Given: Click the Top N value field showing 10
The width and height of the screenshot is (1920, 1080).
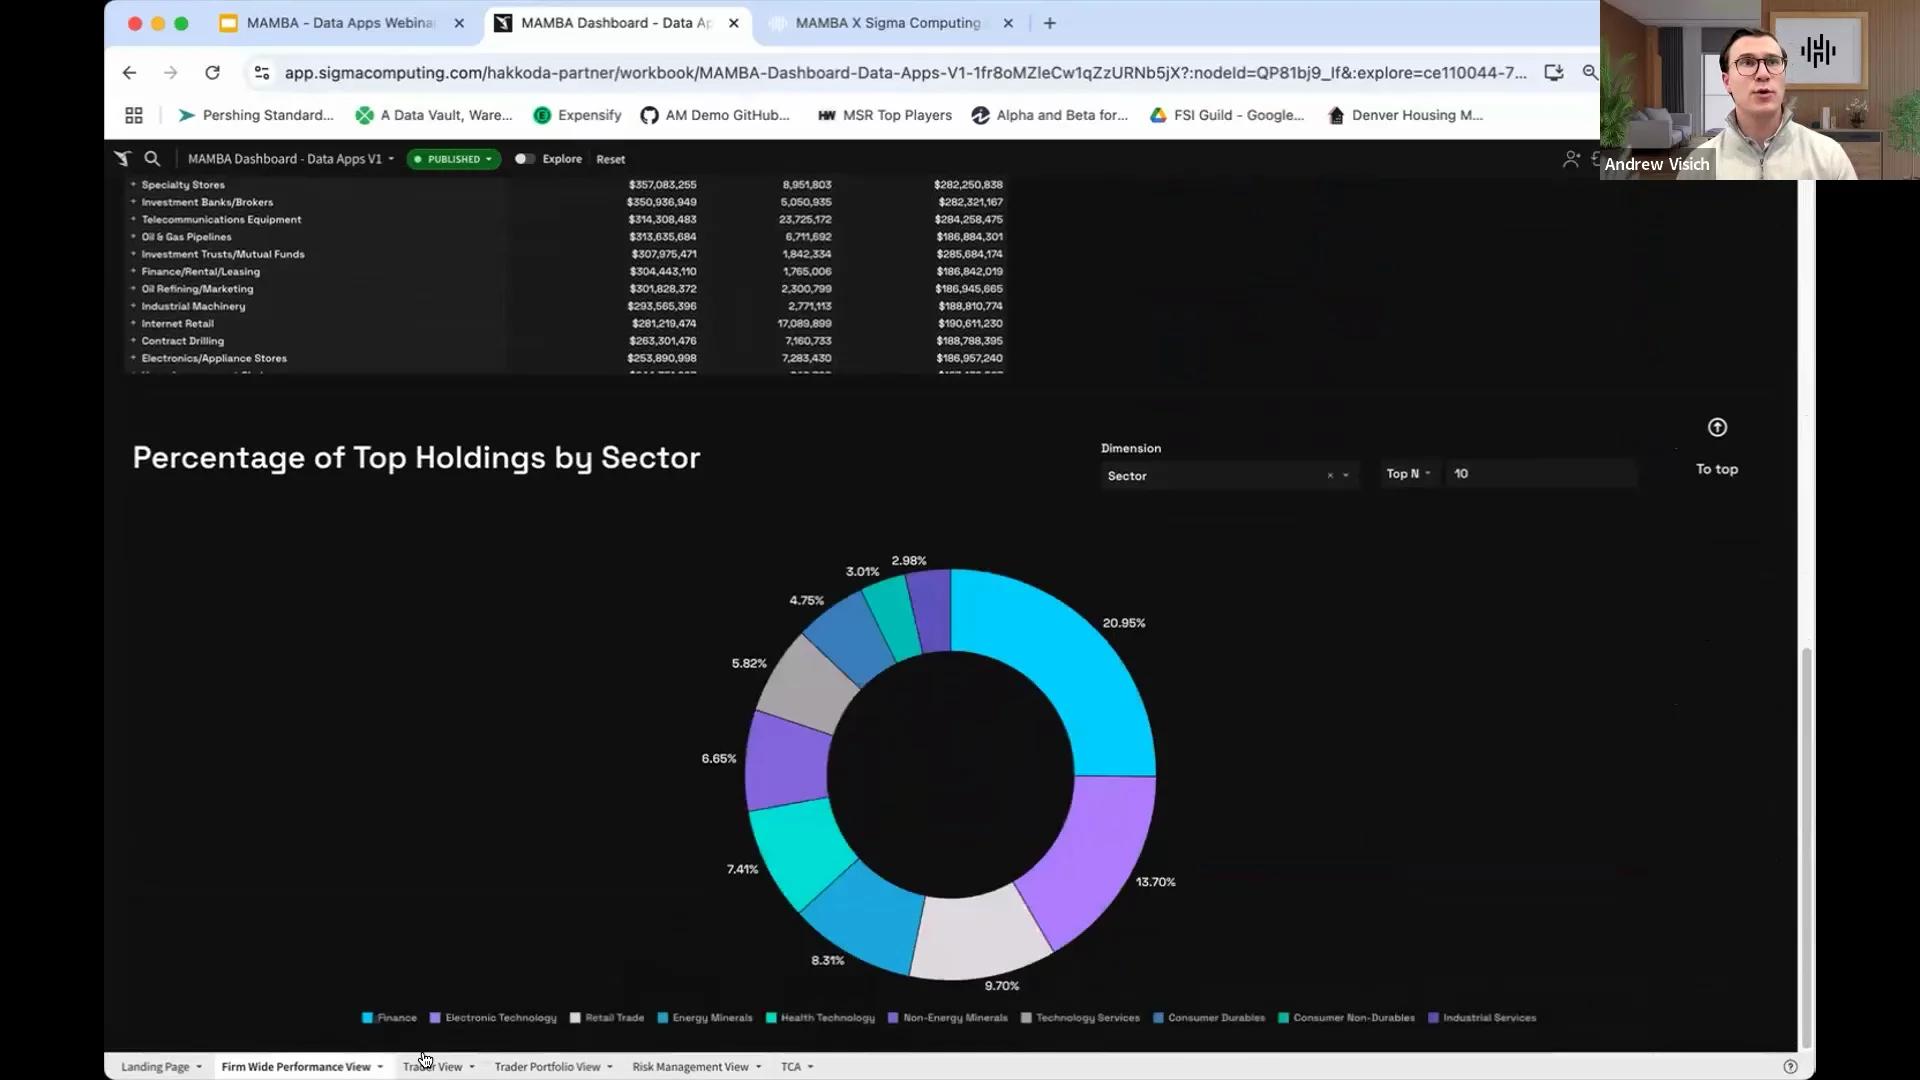Looking at the screenshot, I should click(x=1541, y=474).
